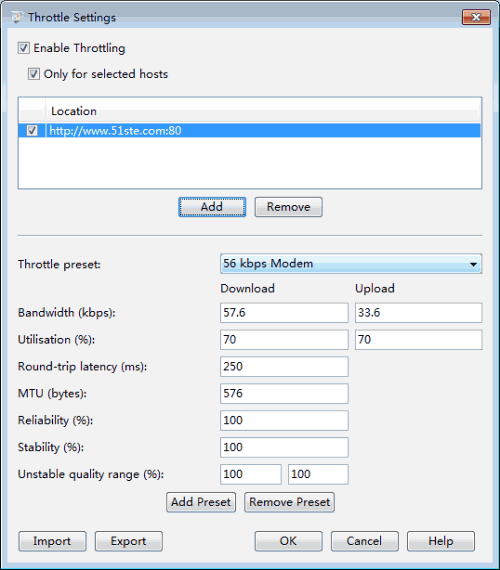Remove the selected host

click(x=288, y=207)
